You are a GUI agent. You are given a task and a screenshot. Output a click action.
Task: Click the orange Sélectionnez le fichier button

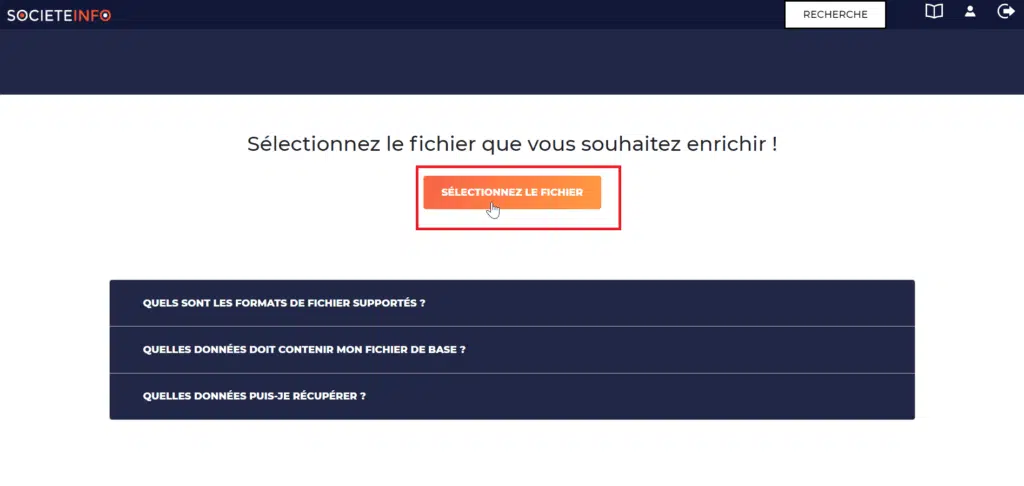(512, 192)
